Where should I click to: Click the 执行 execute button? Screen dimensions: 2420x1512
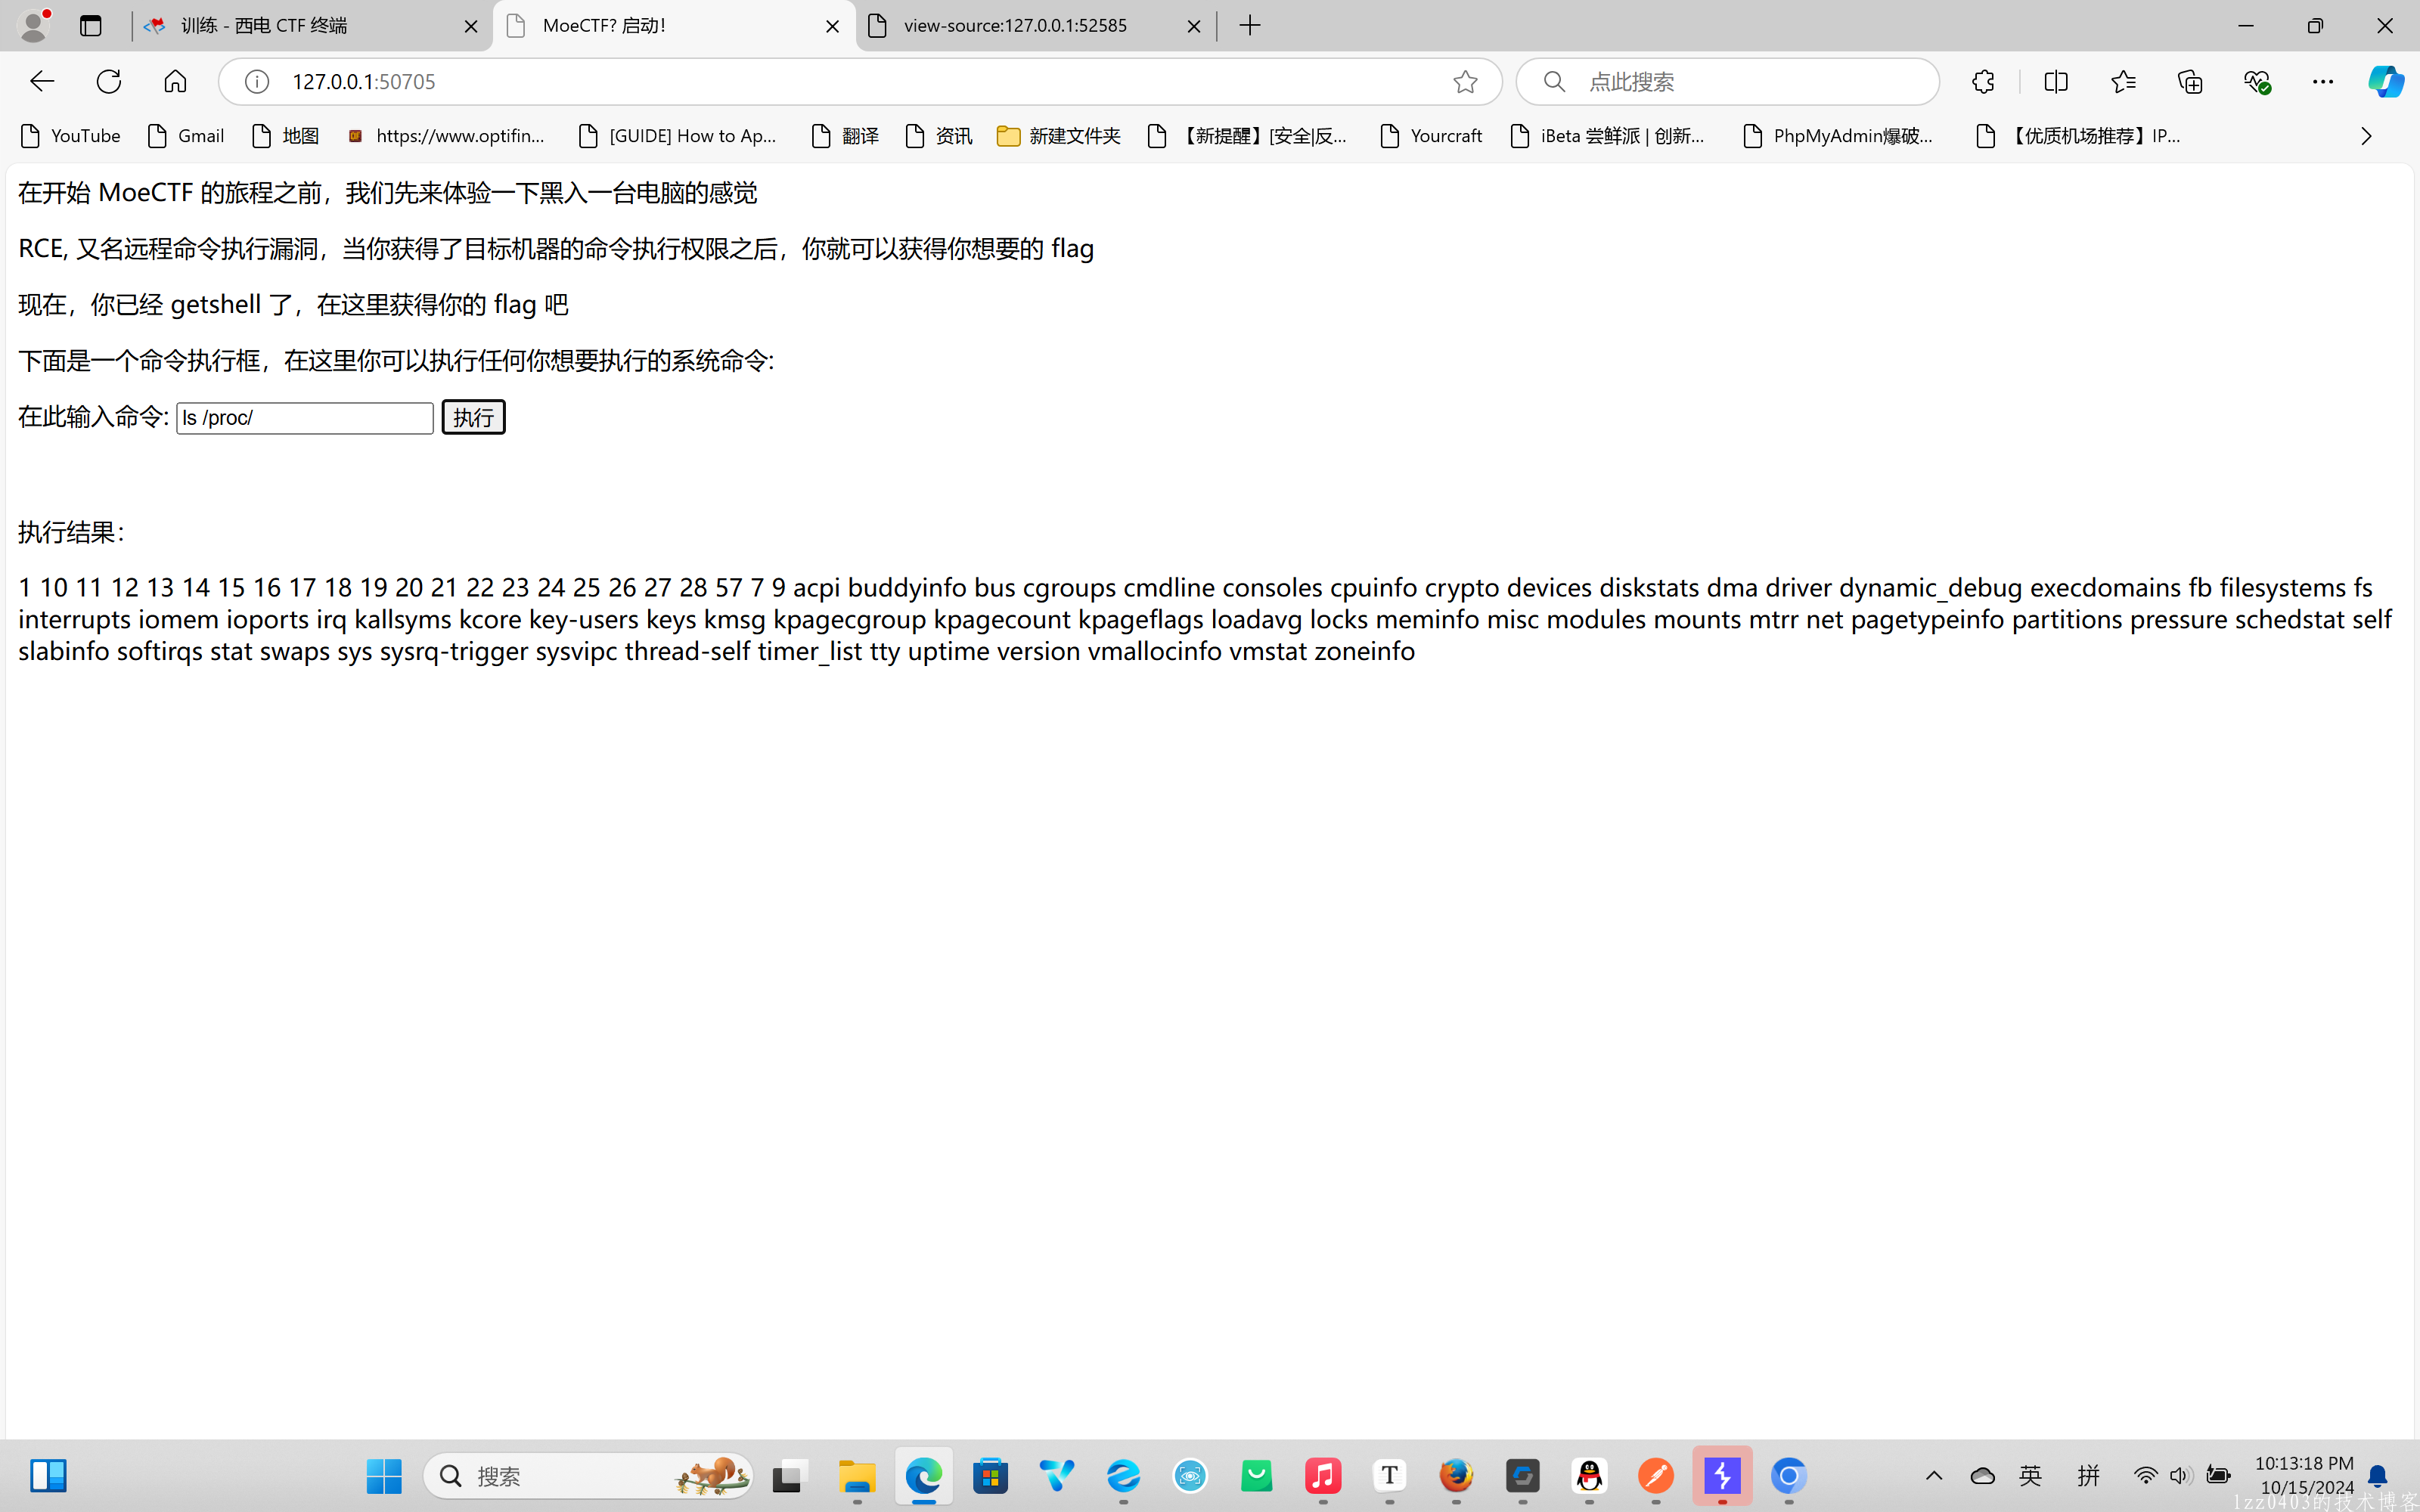[x=473, y=417]
